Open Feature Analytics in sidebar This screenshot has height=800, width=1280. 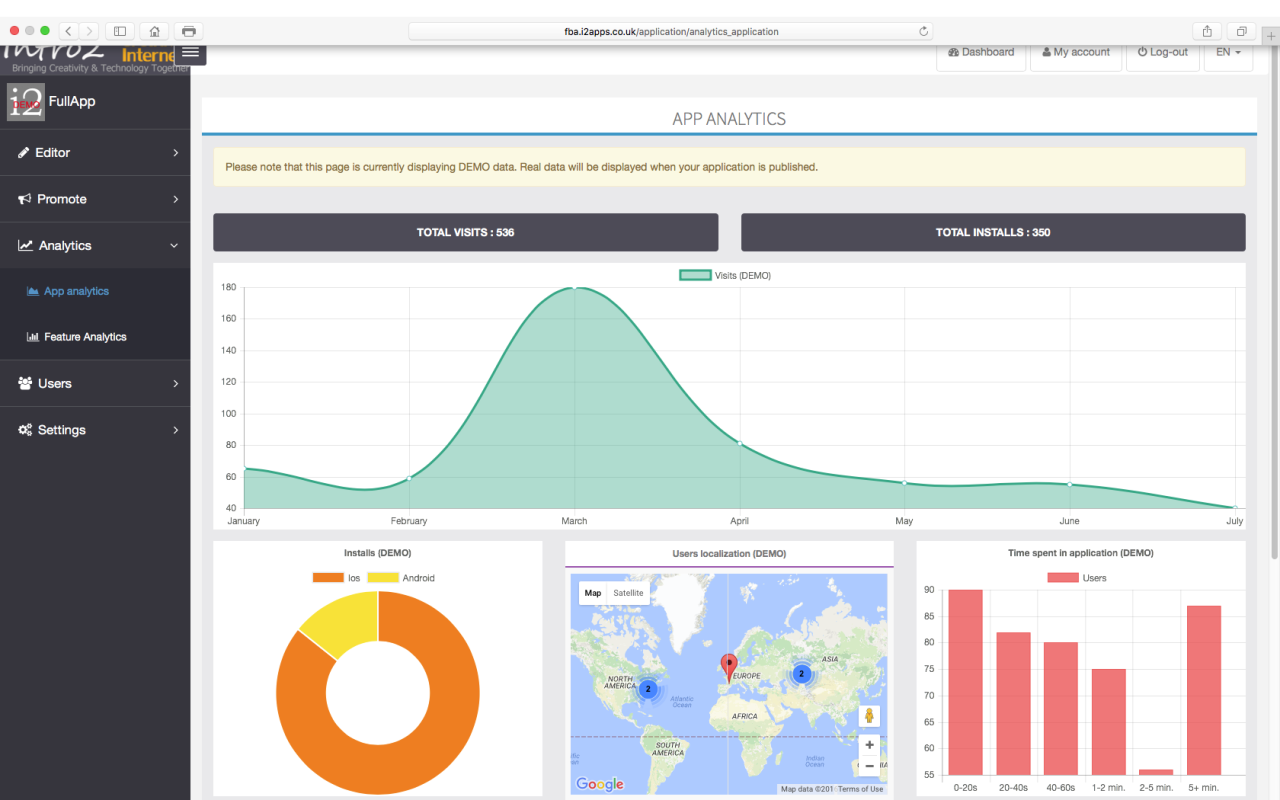pos(85,337)
